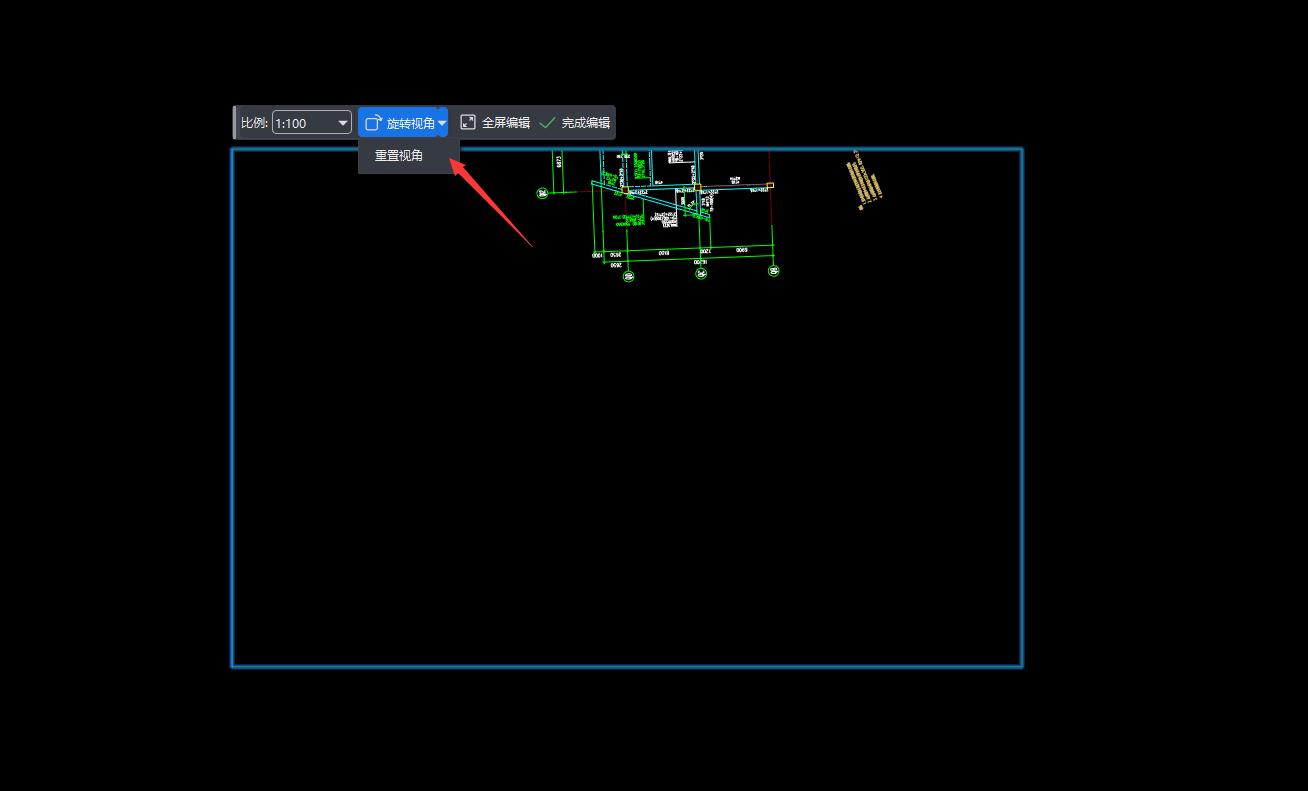Grab the toolbar's left drag handle
1308x791 pixels.
click(x=235, y=123)
